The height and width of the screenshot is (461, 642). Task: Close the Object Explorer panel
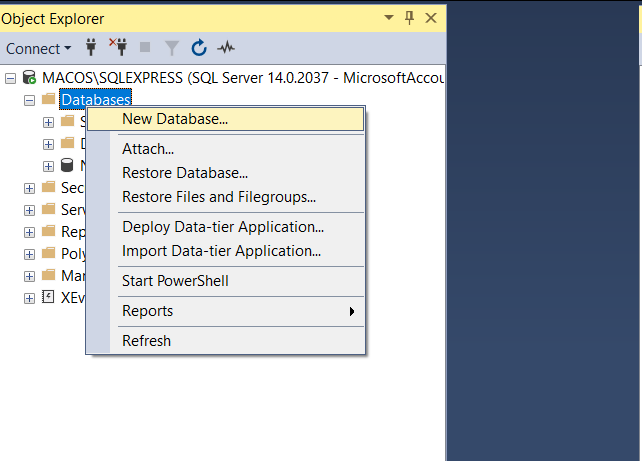[431, 18]
